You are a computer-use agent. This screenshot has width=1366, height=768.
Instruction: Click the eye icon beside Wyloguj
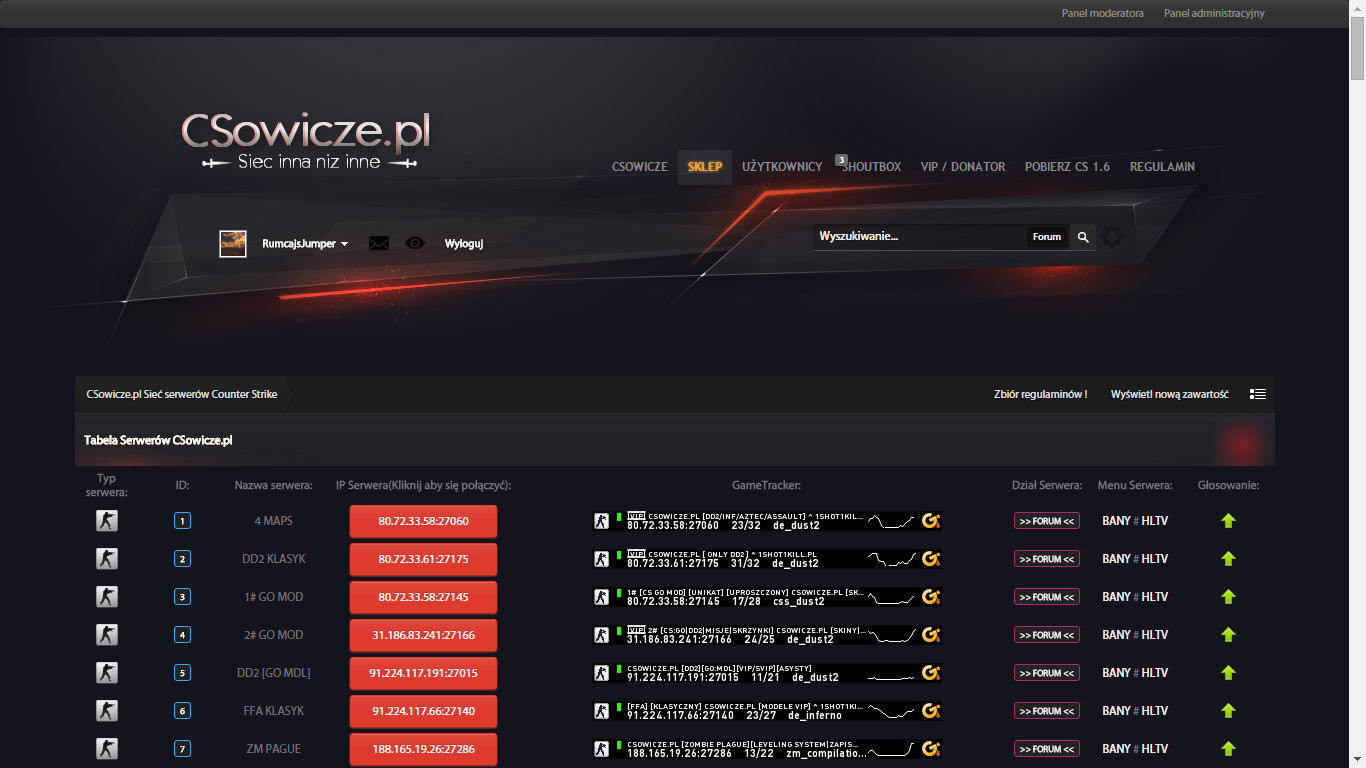coord(415,243)
